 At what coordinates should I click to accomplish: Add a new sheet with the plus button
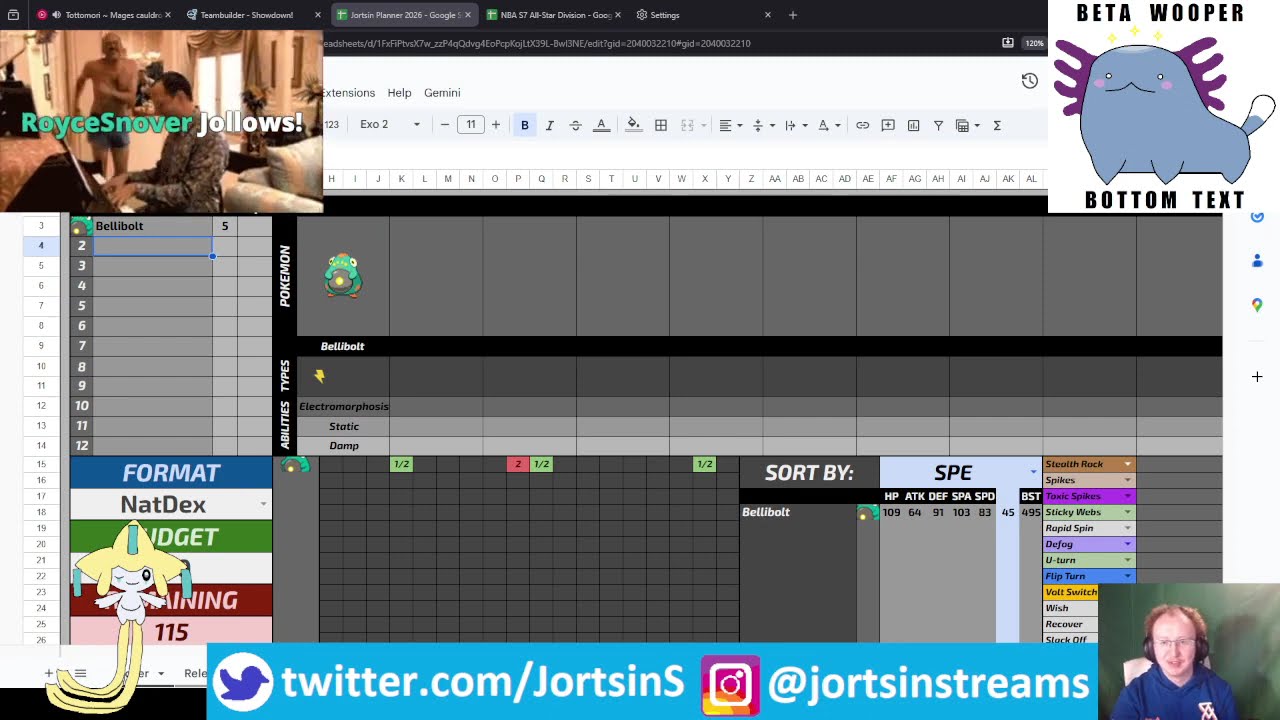point(48,673)
